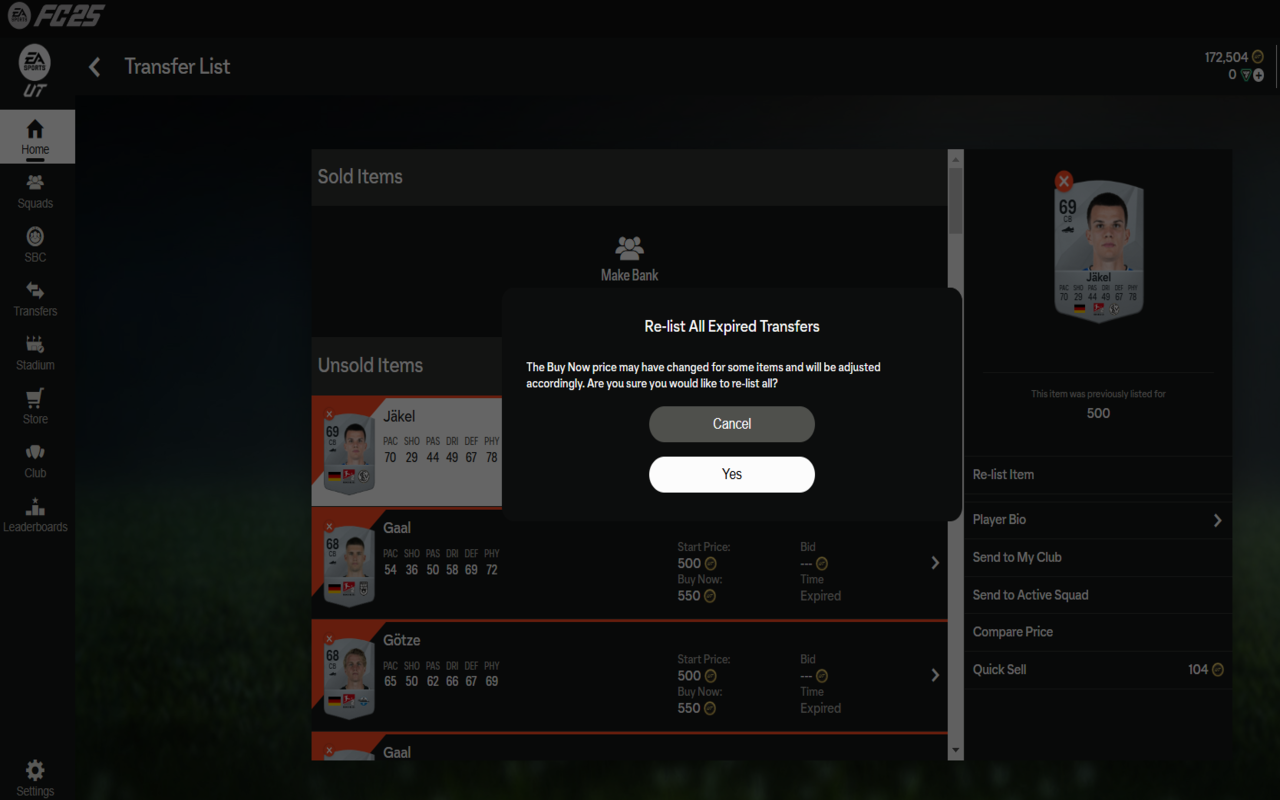Image resolution: width=1280 pixels, height=800 pixels.
Task: Click the Expired status in Götze row
Action: tap(820, 708)
